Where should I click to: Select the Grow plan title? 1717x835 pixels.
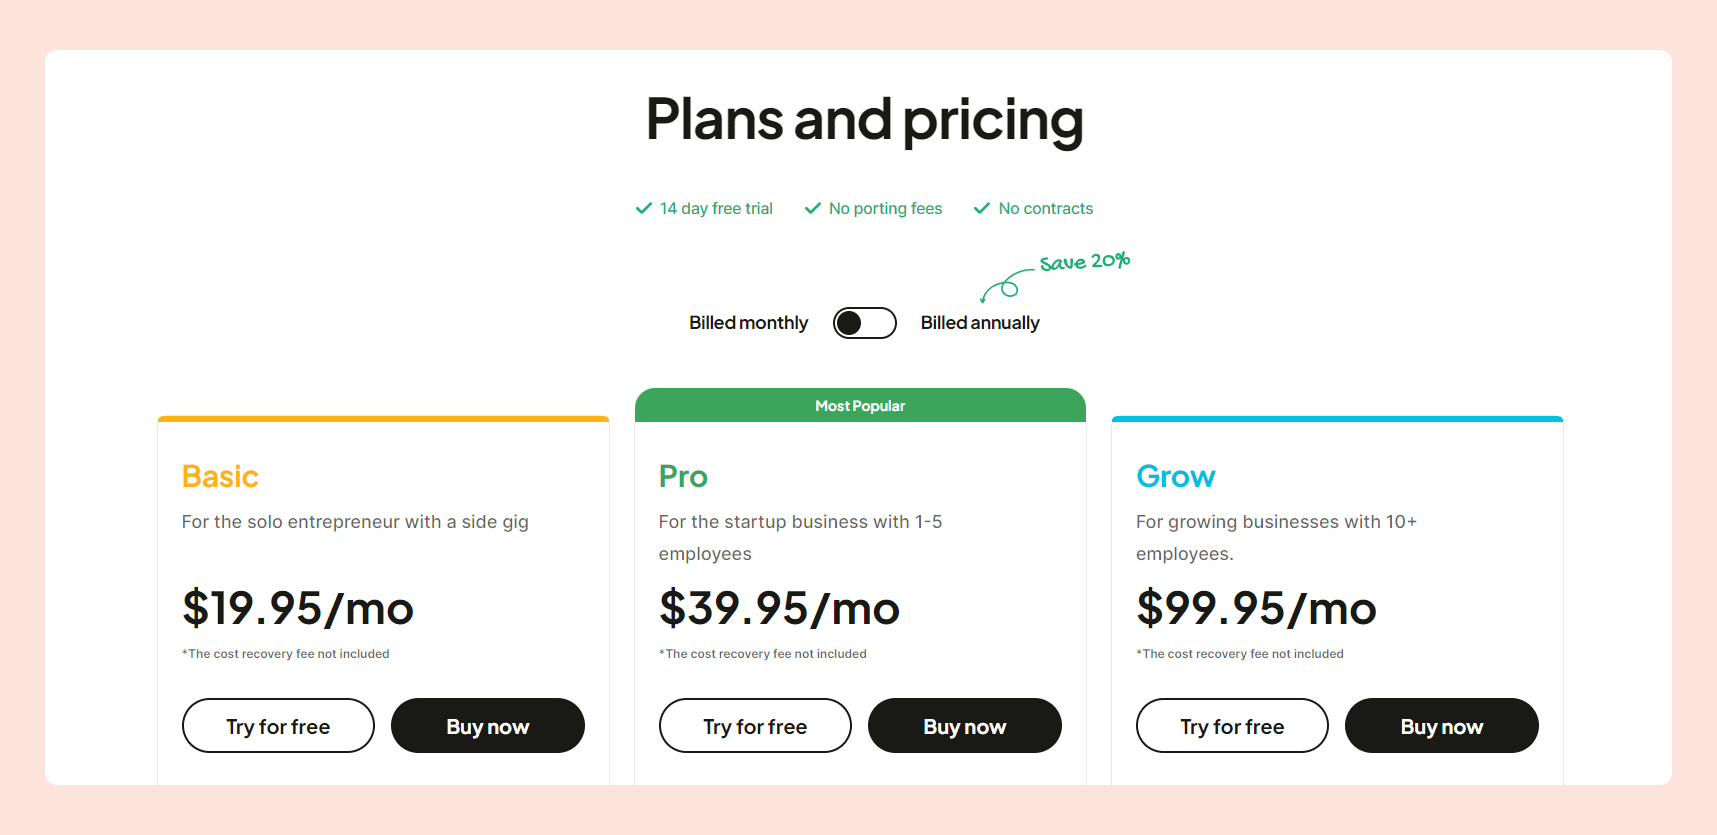tap(1176, 476)
